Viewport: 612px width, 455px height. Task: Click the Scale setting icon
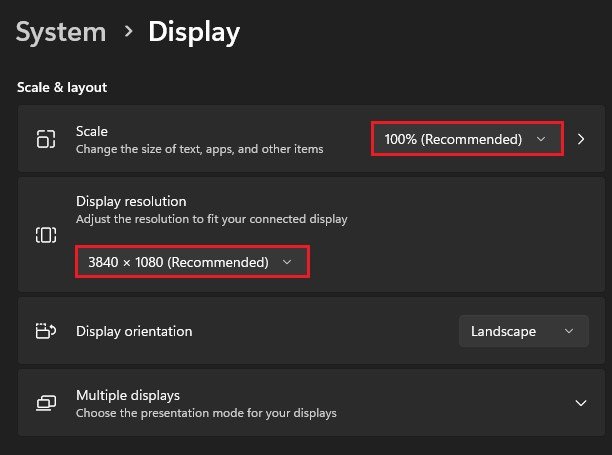(x=46, y=140)
